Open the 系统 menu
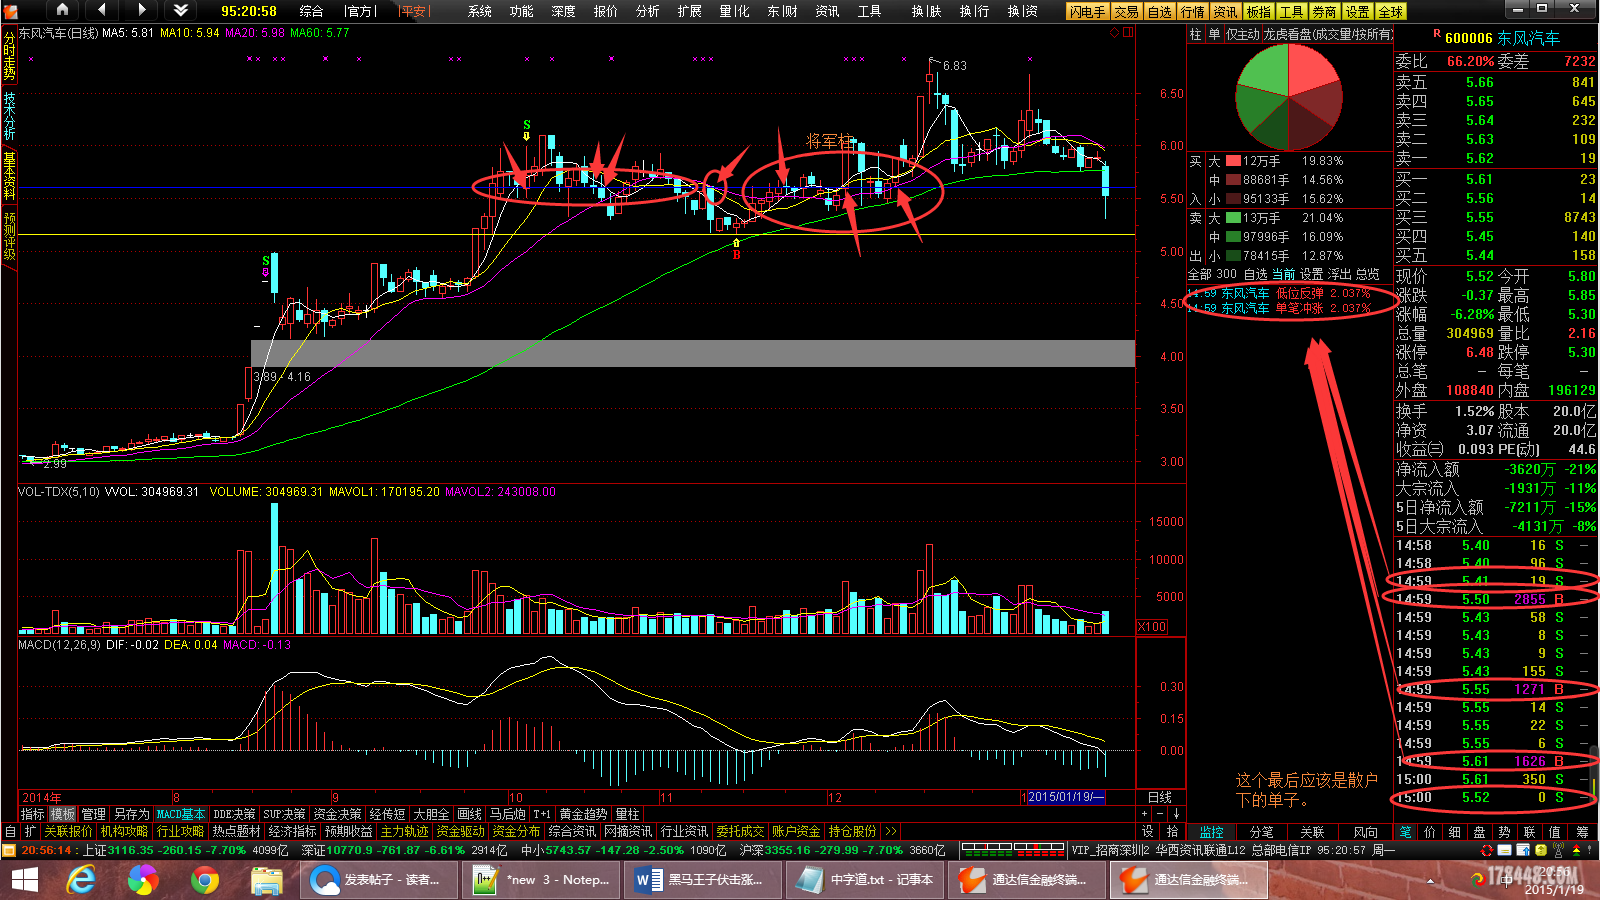This screenshot has height=900, width=1600. point(480,11)
